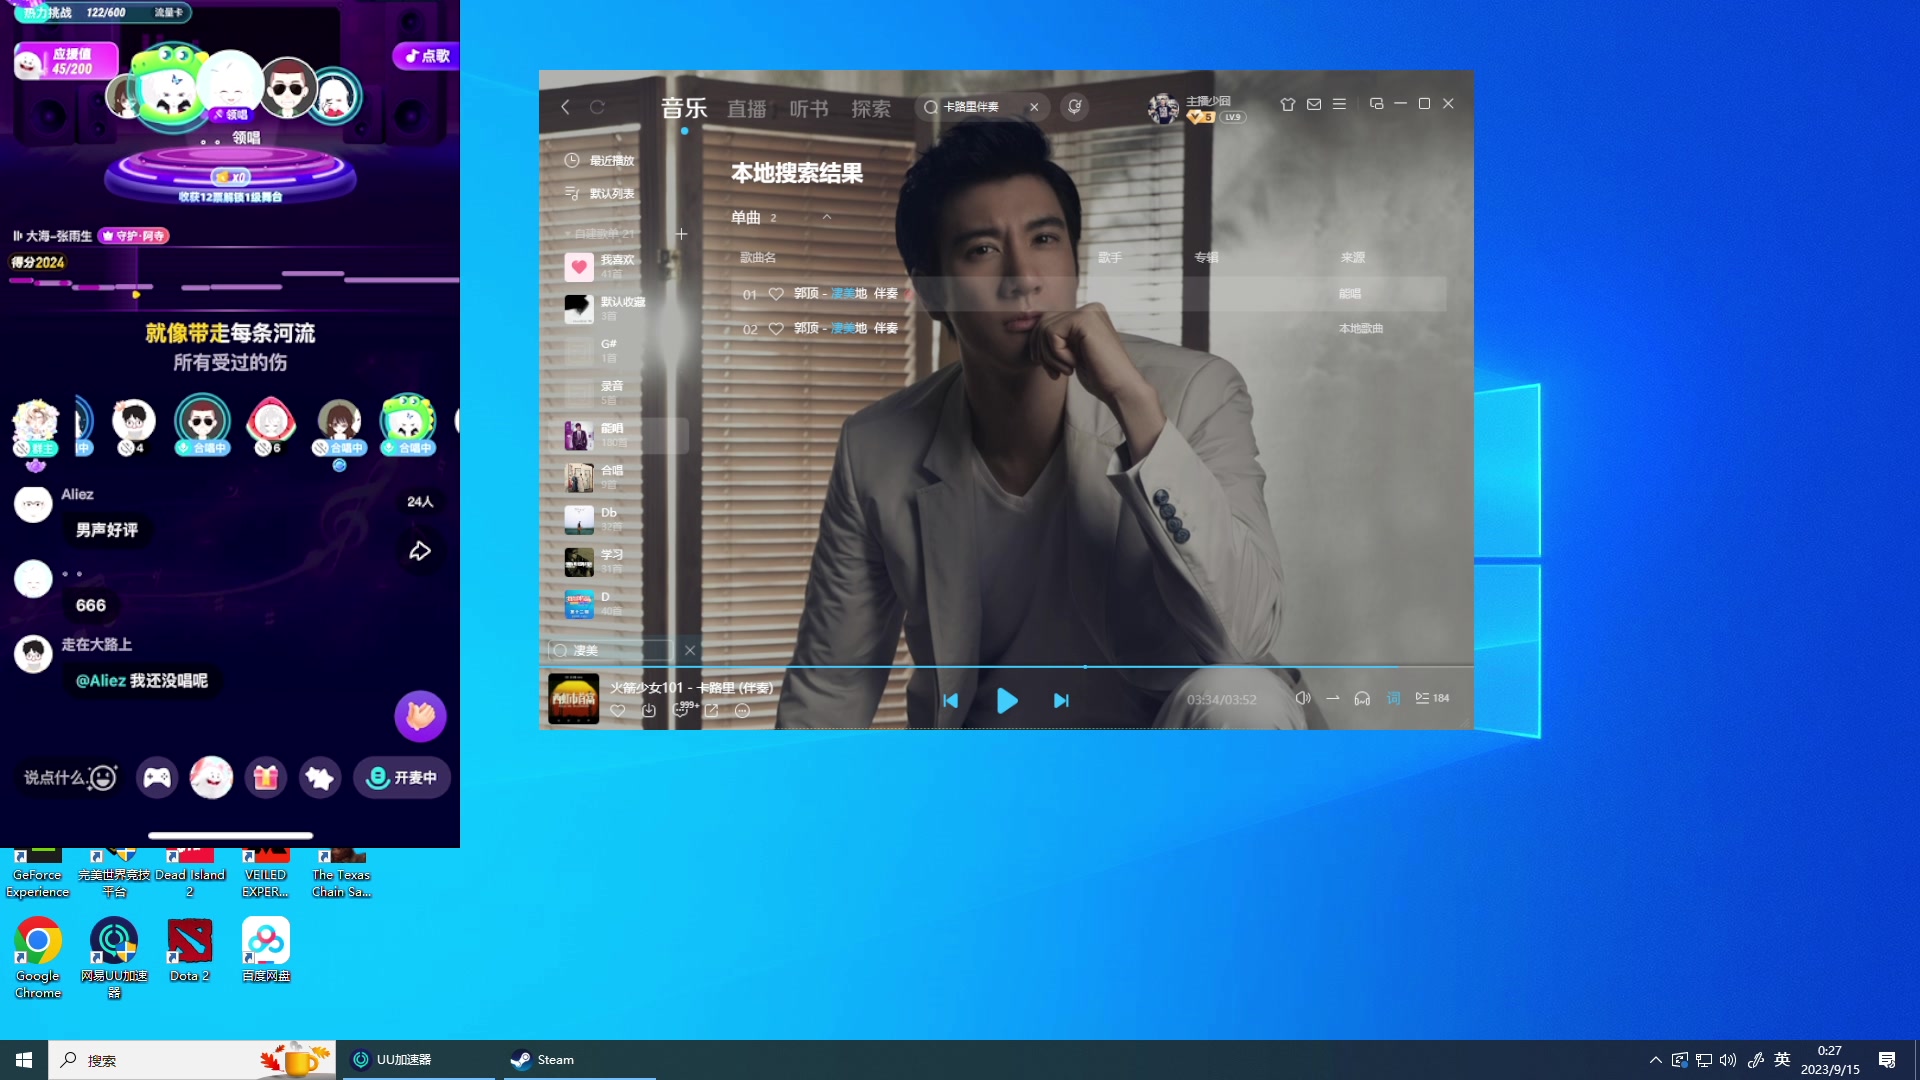
Task: Open the 应援值 45/200 badge
Action: coord(66,61)
